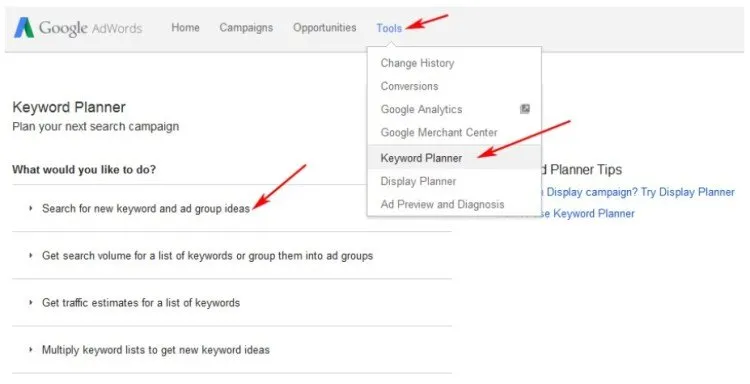Click the Planner Tips heading
The width and height of the screenshot is (750, 384).
pyautogui.click(x=582, y=169)
